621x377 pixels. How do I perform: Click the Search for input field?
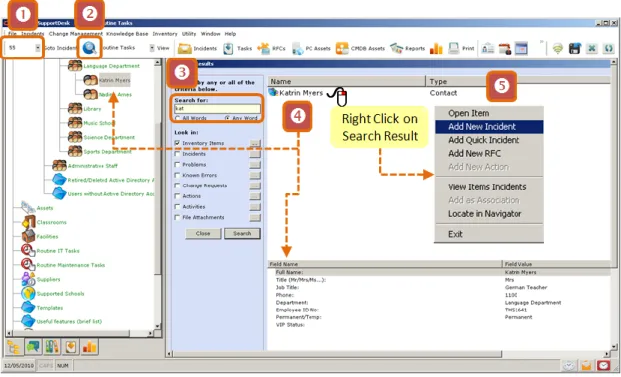pyautogui.click(x=217, y=109)
